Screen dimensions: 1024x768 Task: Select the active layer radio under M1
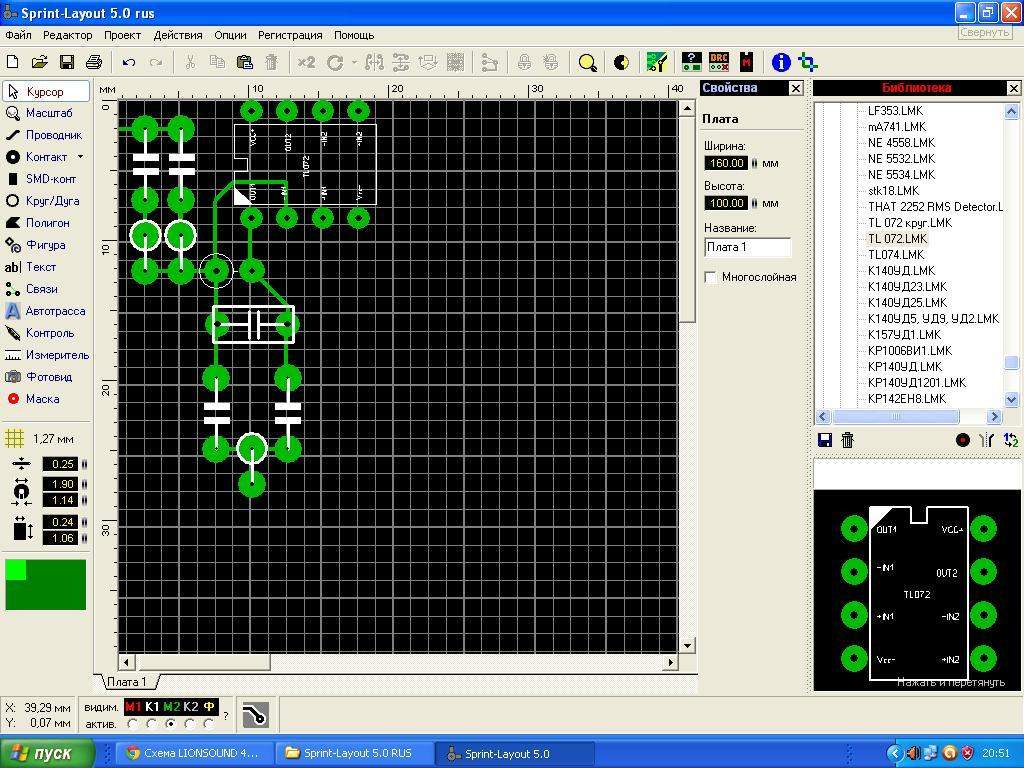tap(133, 724)
